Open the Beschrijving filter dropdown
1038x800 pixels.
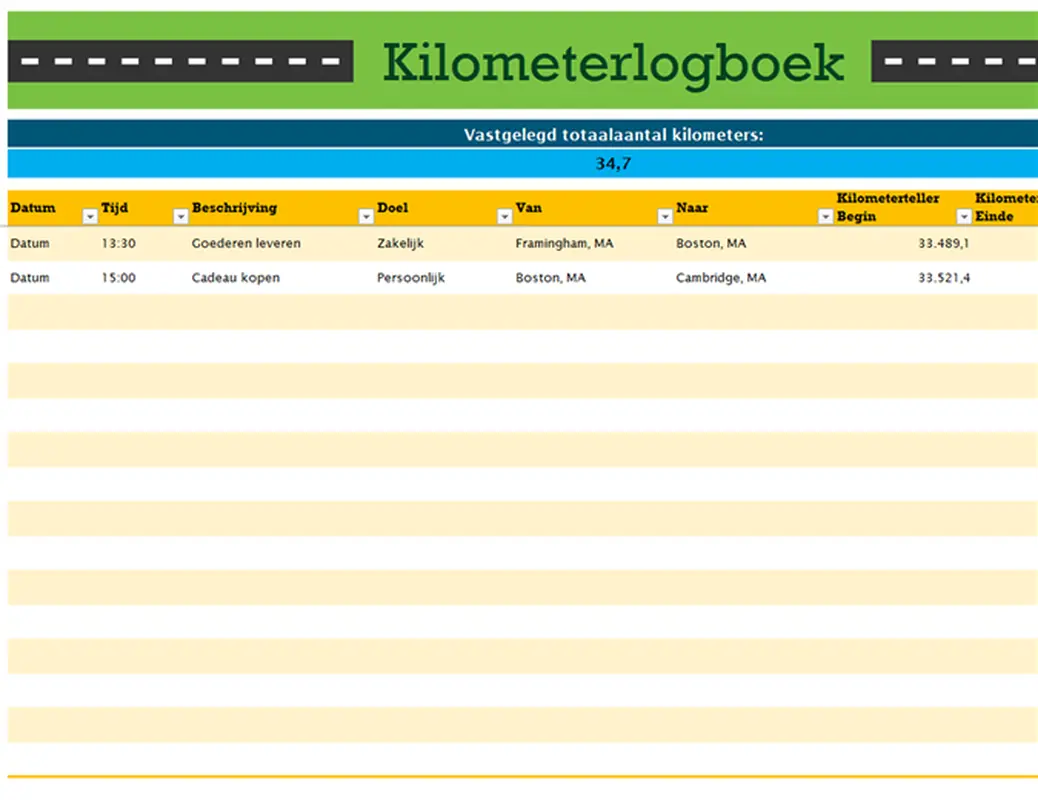tap(365, 216)
